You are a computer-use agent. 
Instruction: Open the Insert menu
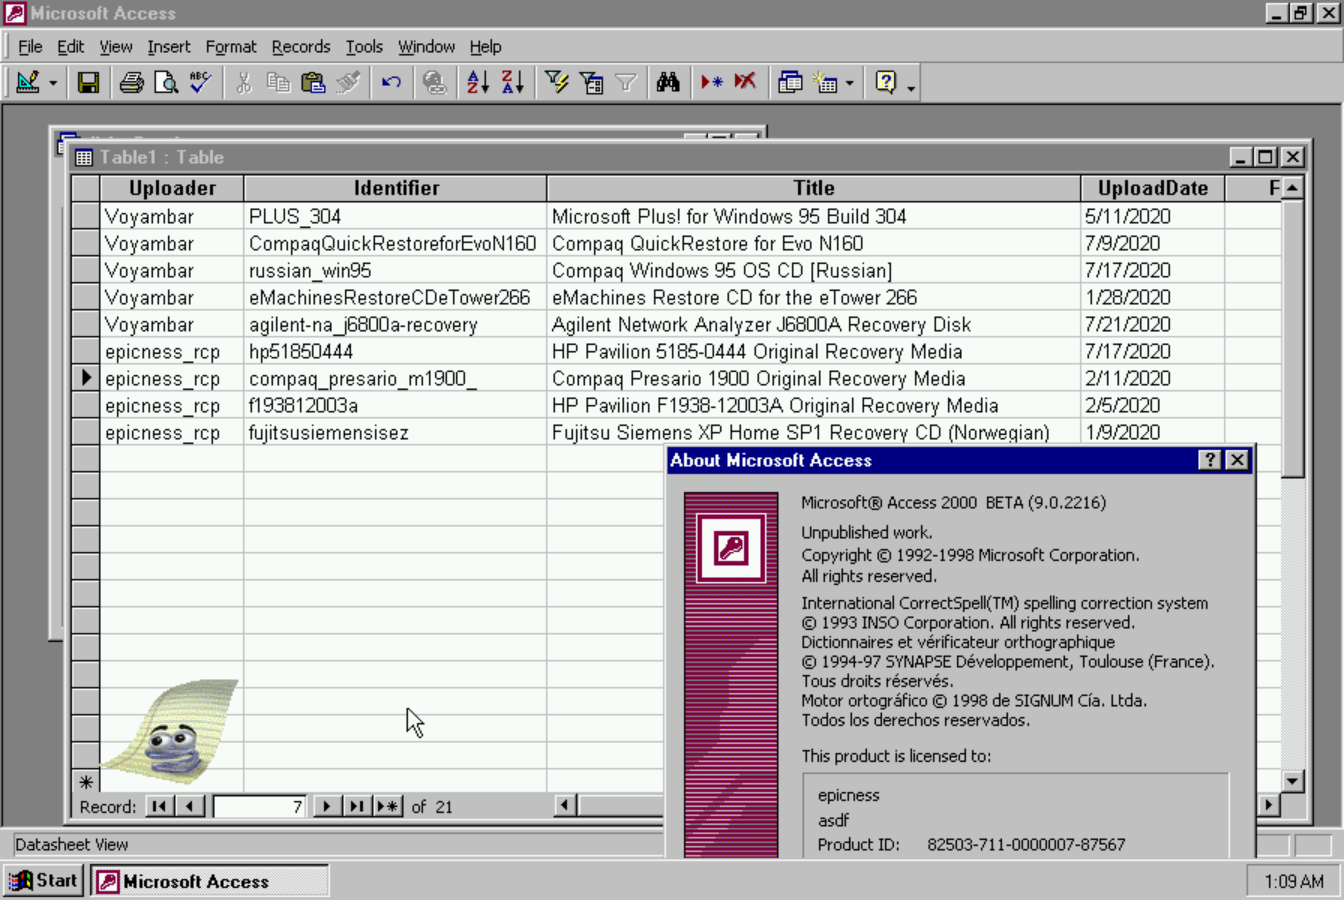tap(168, 47)
